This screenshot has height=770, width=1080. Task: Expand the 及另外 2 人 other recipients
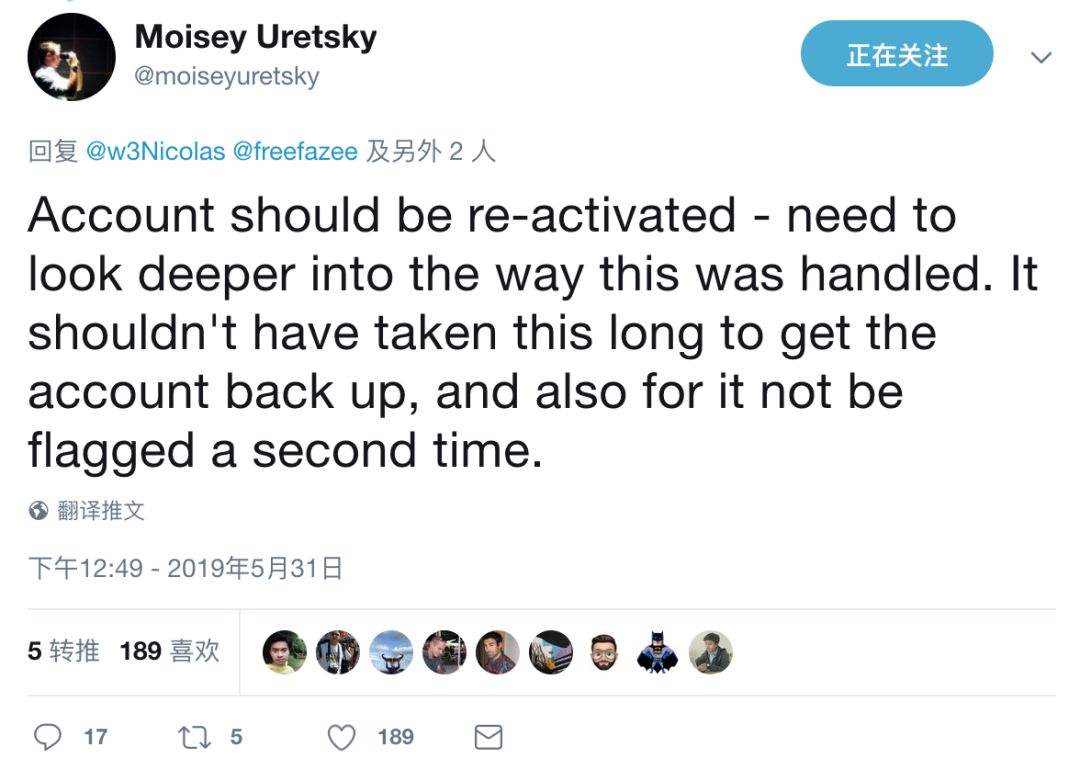click(431, 151)
